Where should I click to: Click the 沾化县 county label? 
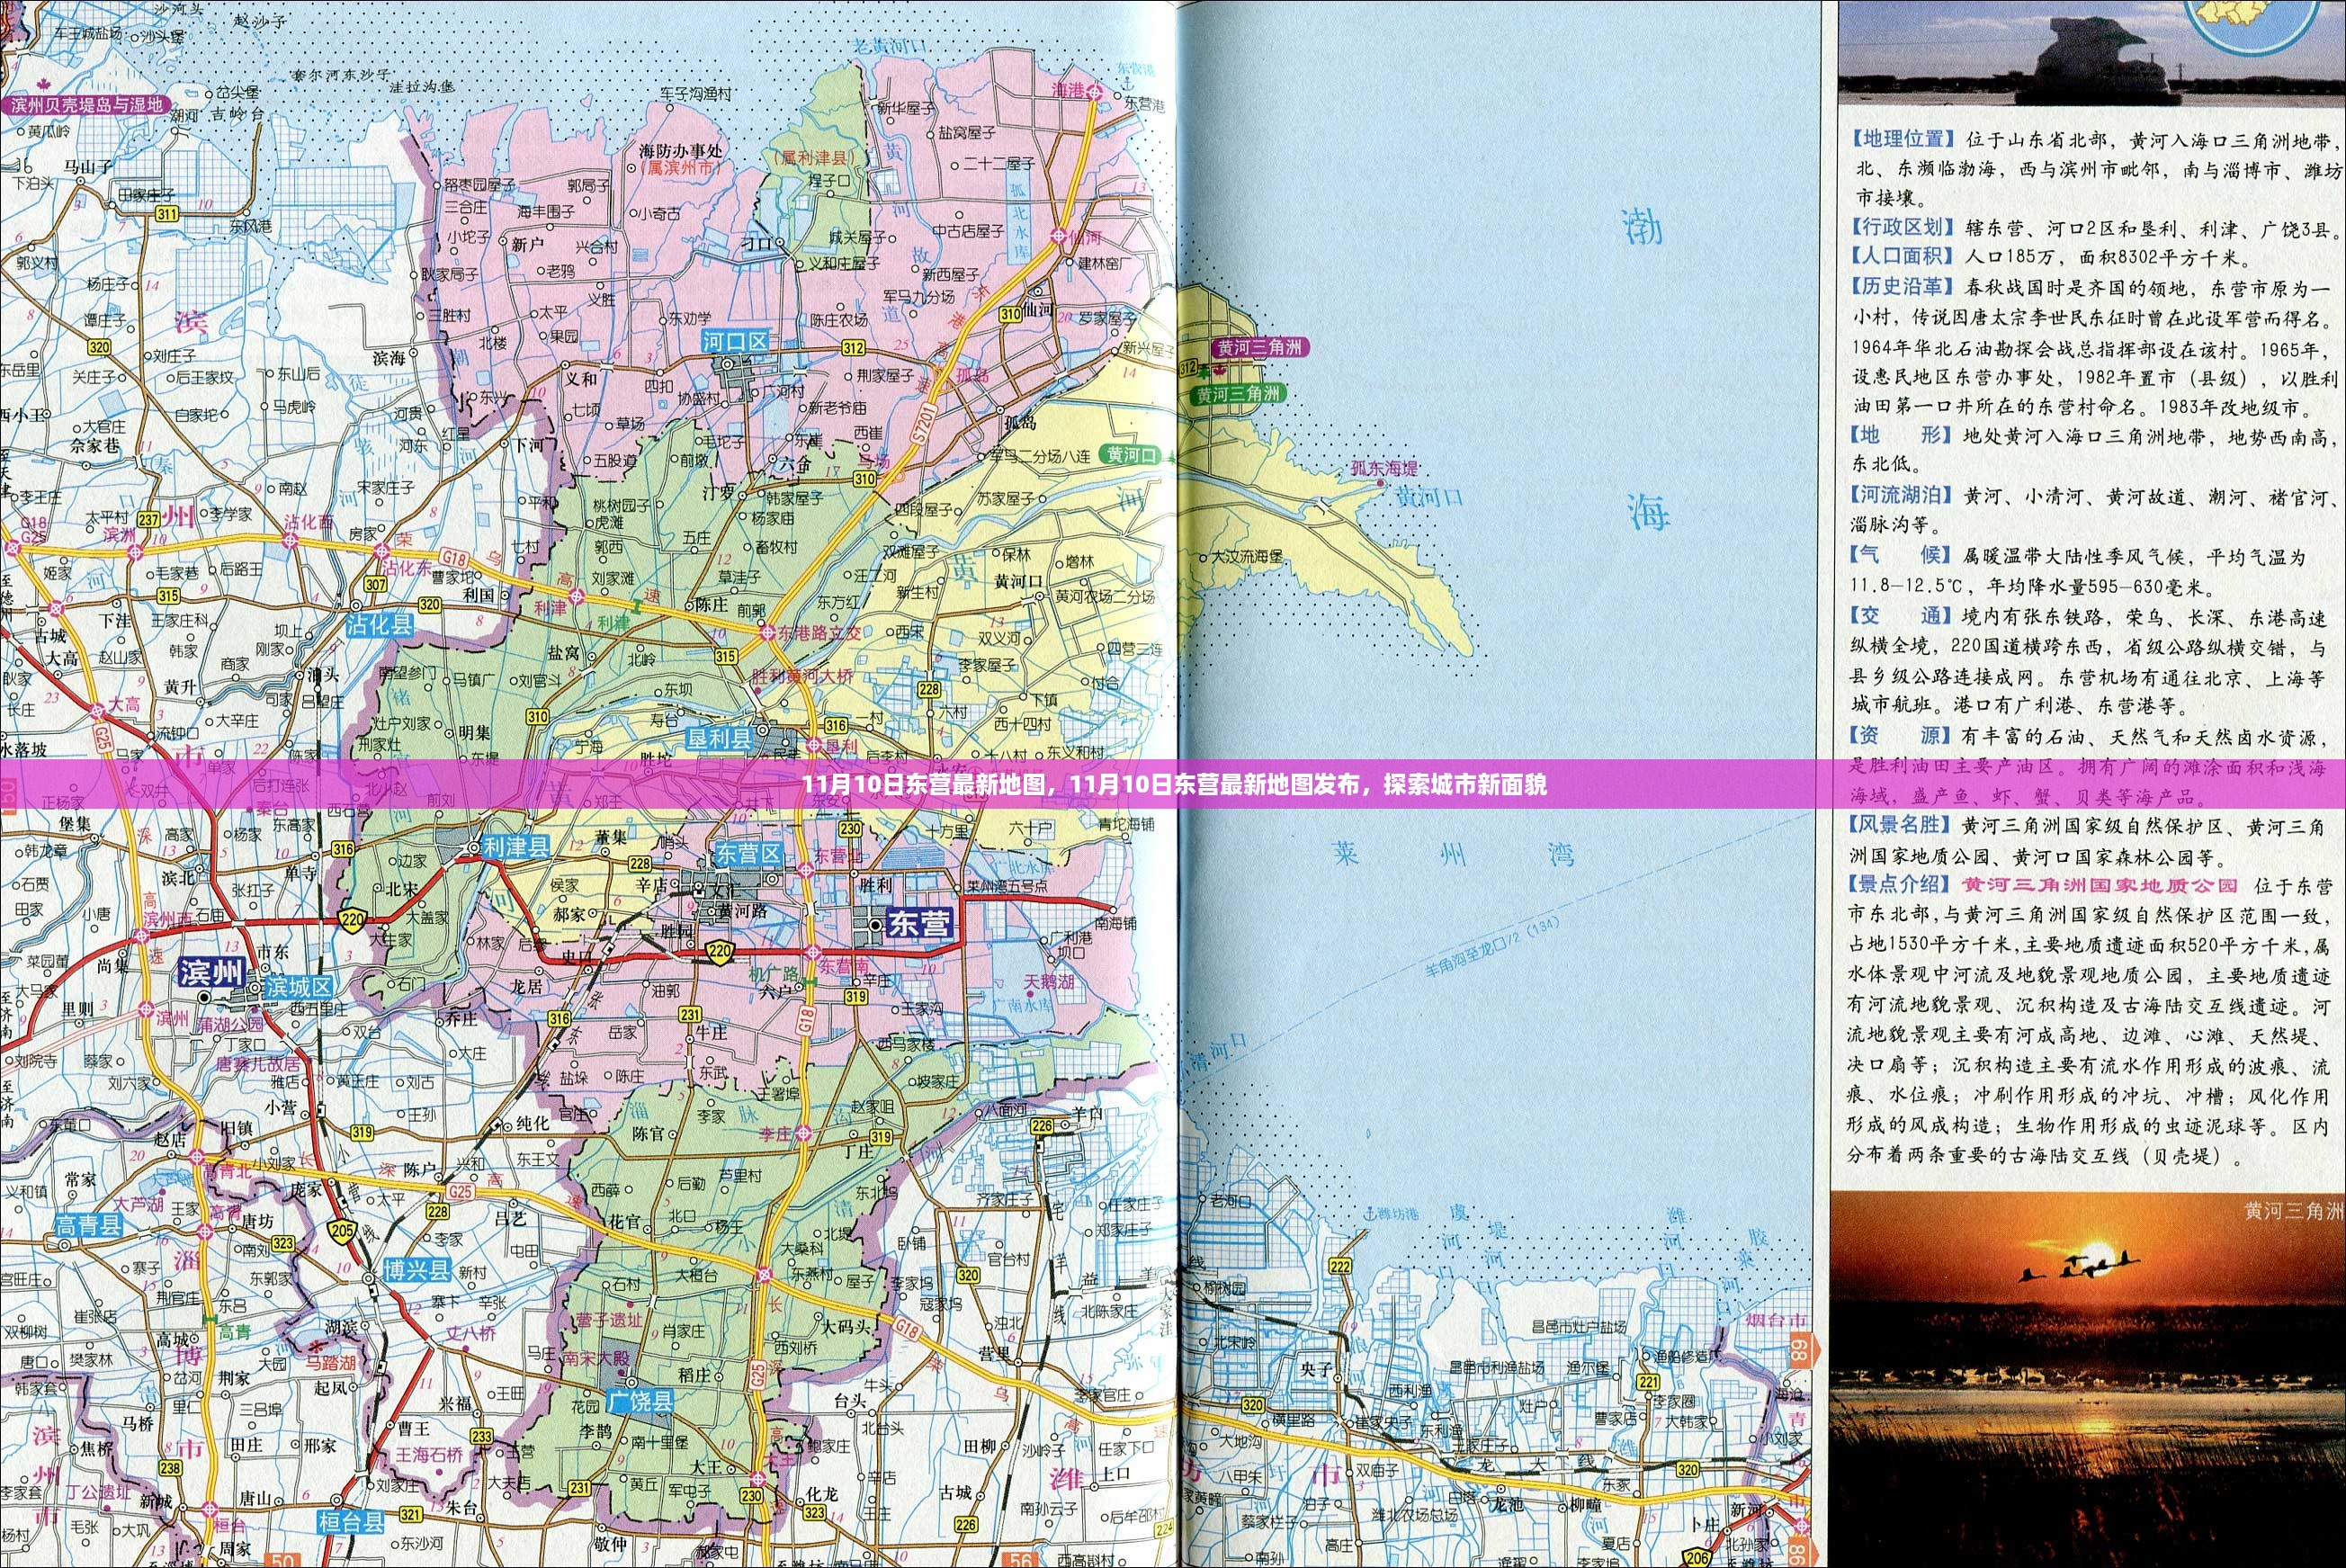click(x=379, y=626)
